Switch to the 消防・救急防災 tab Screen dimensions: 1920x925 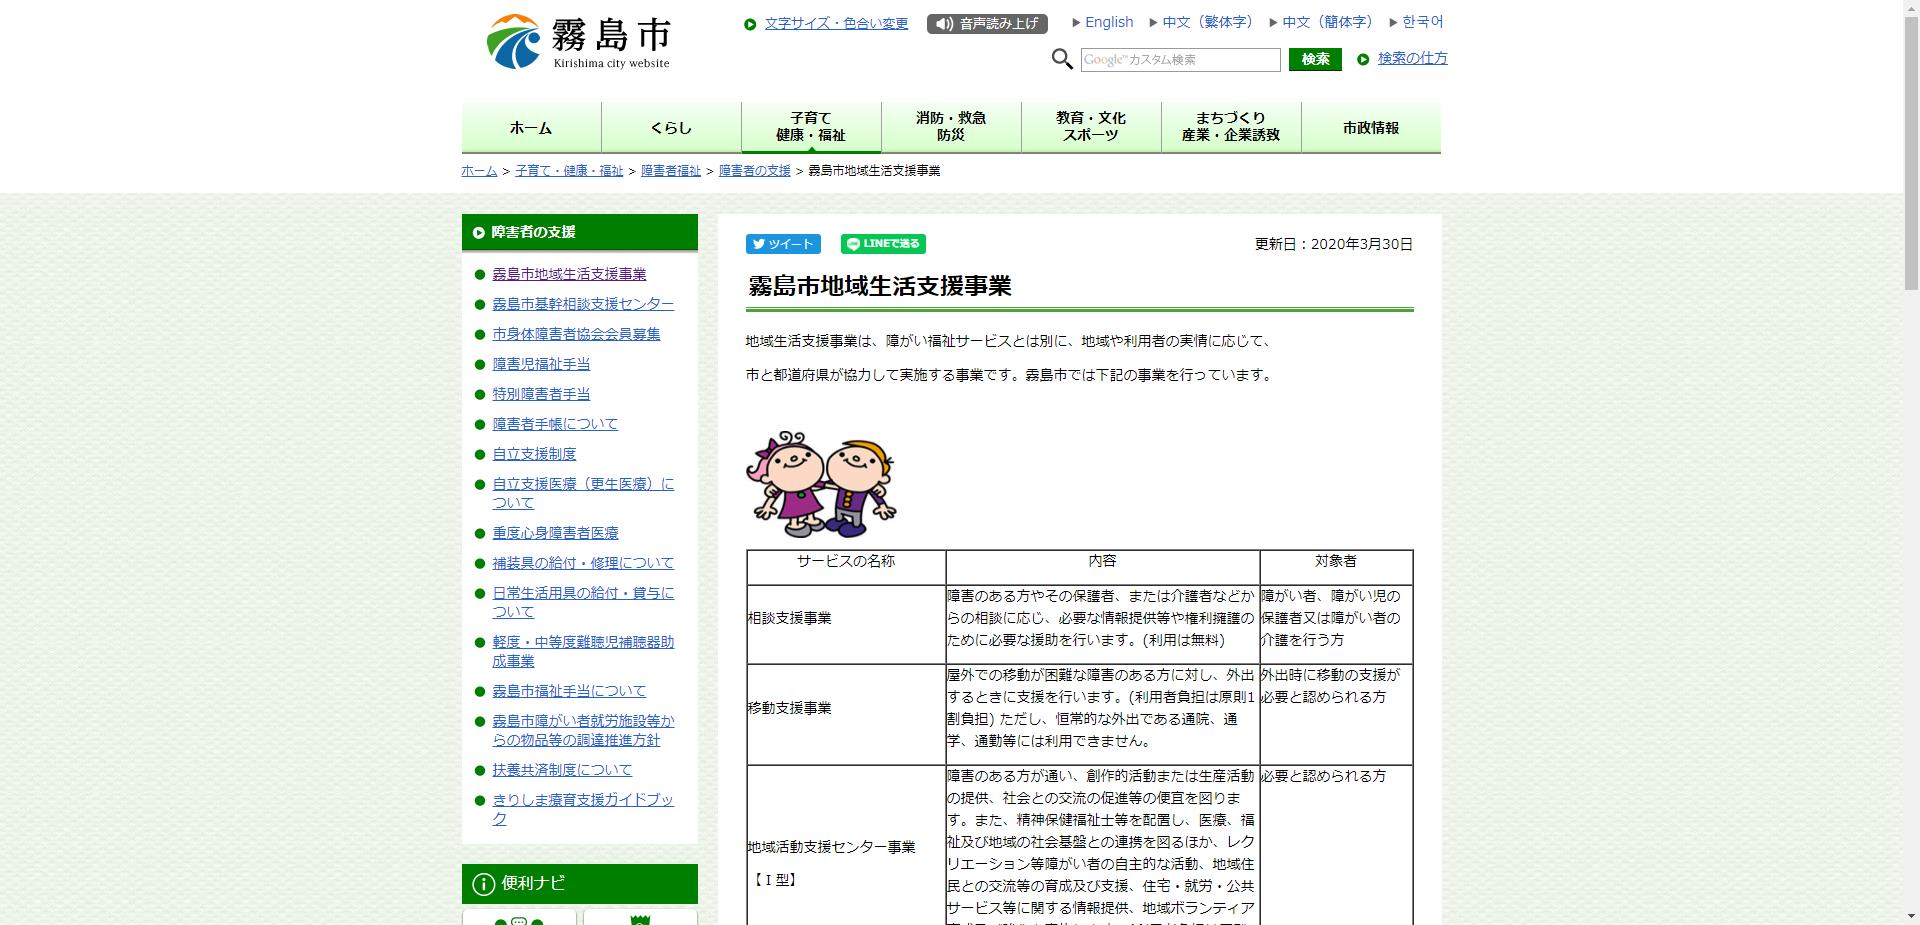pyautogui.click(x=949, y=126)
